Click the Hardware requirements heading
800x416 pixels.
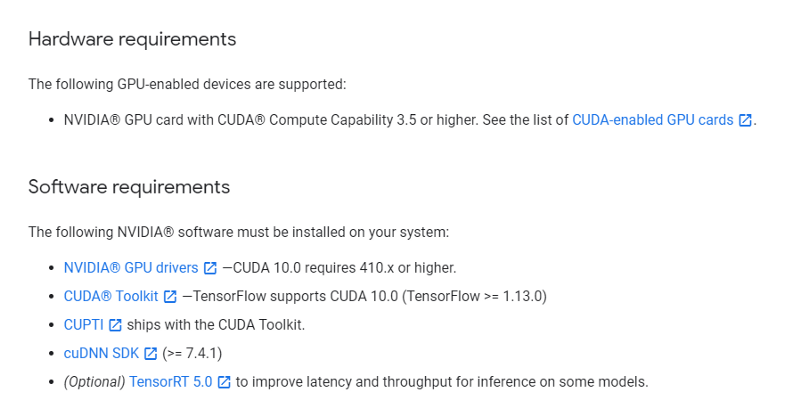132,40
